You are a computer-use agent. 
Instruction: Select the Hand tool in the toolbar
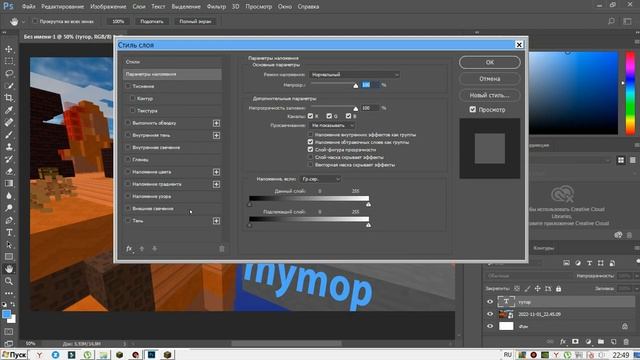(x=9, y=269)
